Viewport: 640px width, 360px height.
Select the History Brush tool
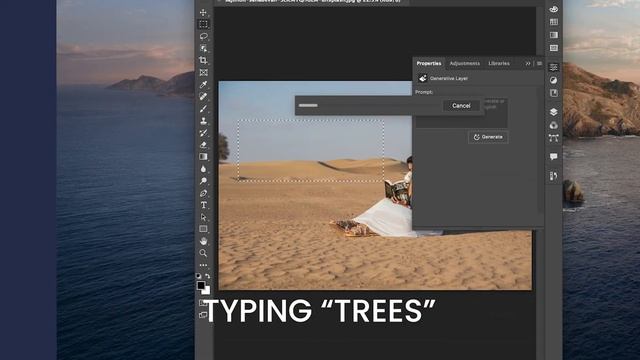pos(203,133)
